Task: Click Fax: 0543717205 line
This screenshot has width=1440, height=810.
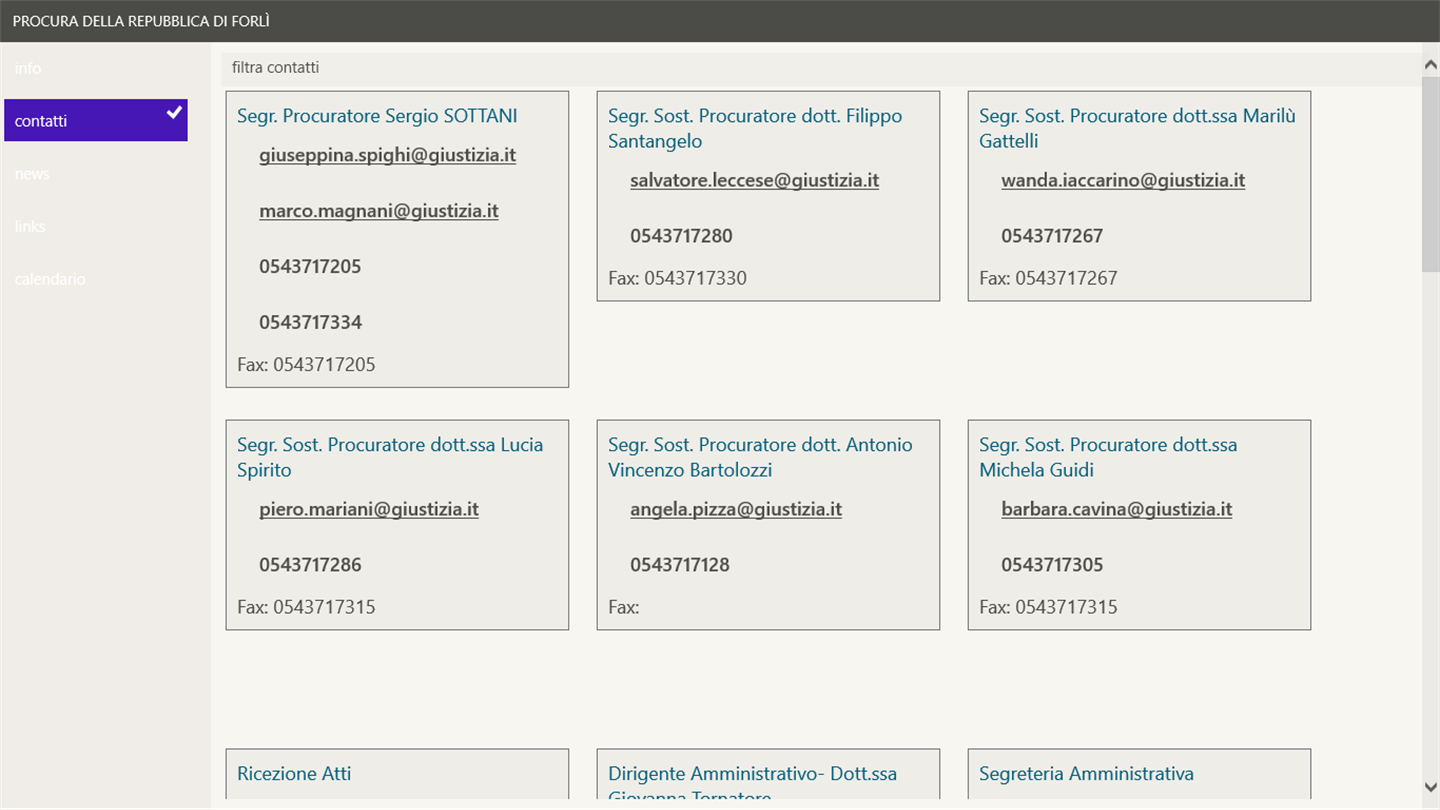Action: [306, 365]
